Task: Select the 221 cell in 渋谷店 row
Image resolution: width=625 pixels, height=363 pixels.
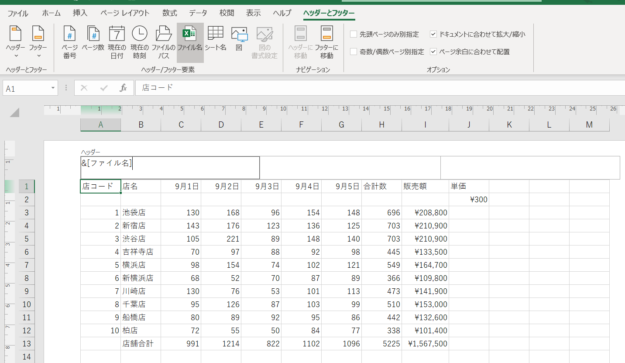Action: tap(221, 239)
